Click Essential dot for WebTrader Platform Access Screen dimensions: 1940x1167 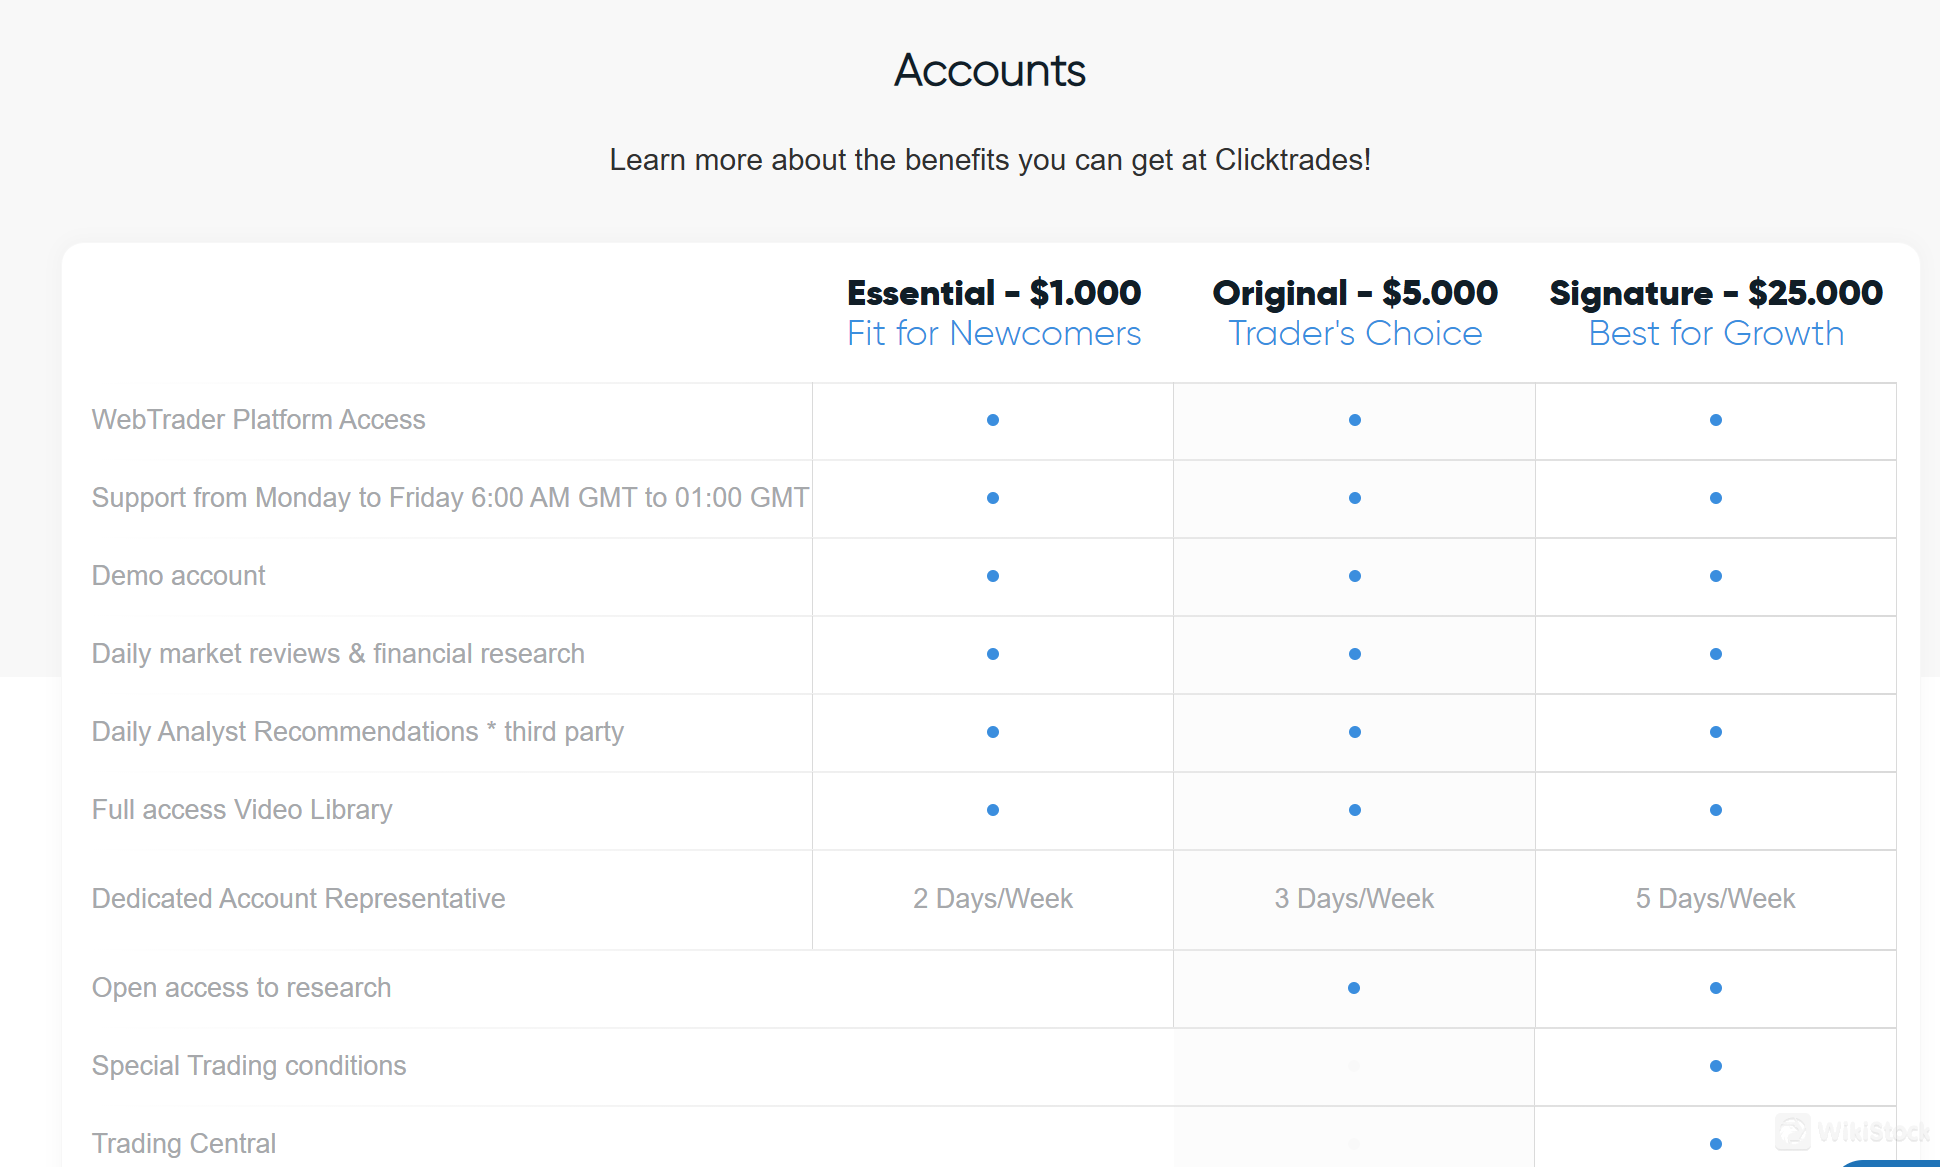click(x=993, y=420)
